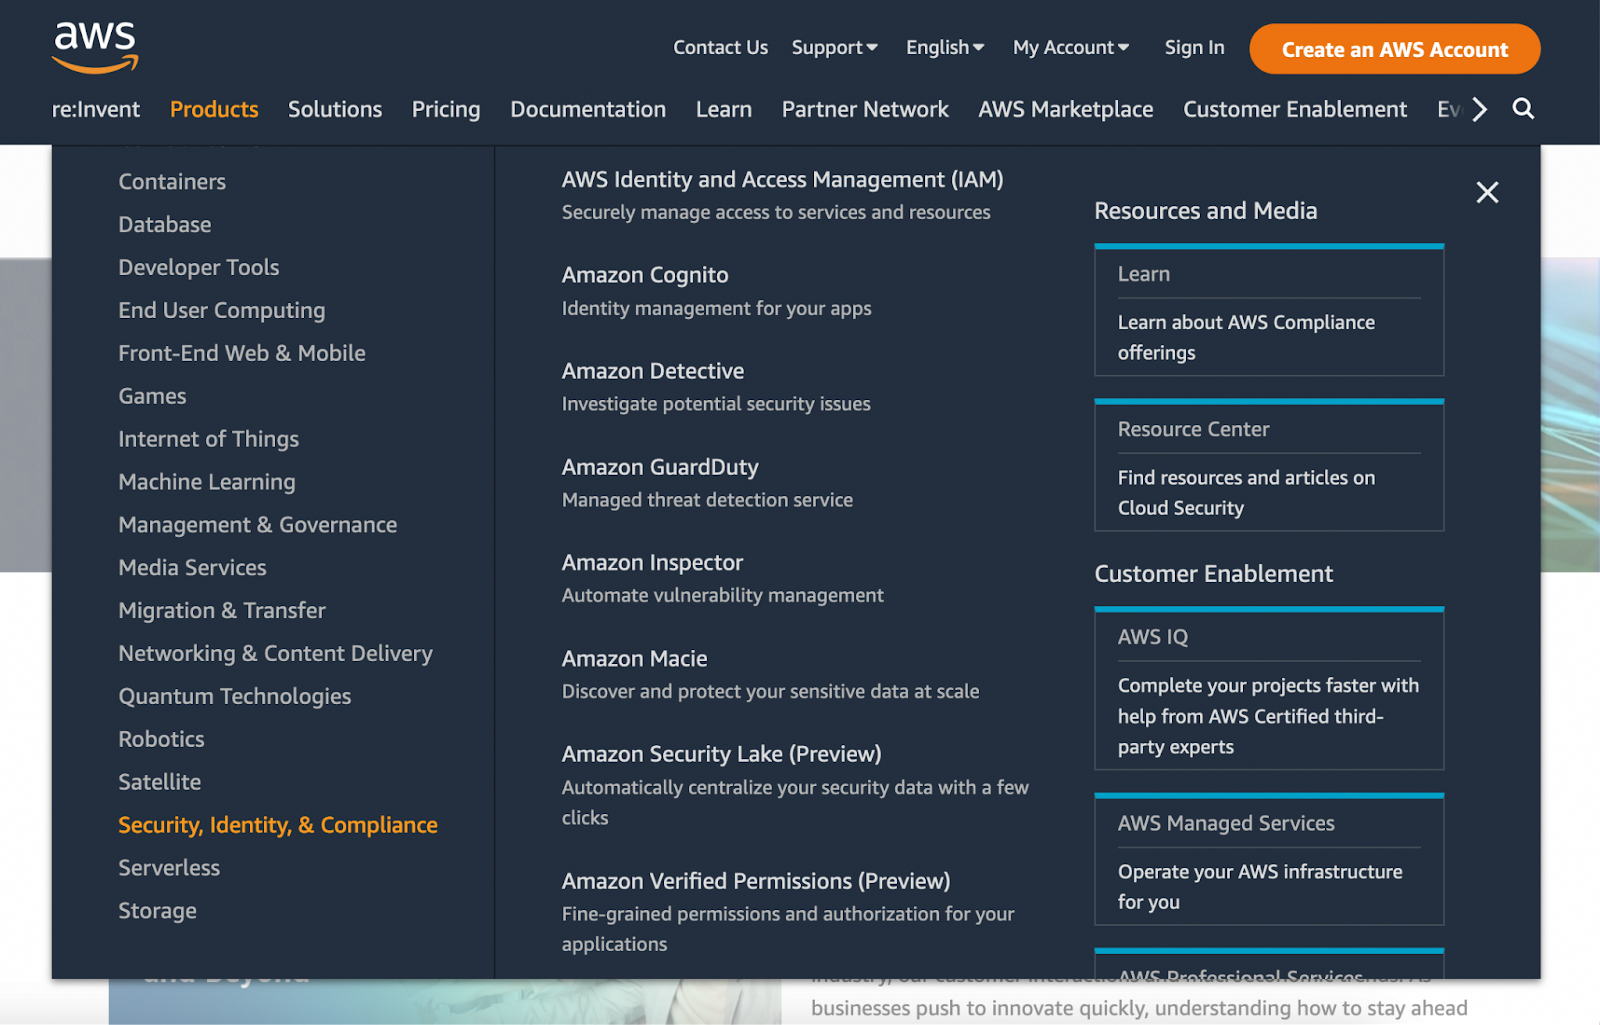Go to the Pricing nav item

[x=446, y=109]
